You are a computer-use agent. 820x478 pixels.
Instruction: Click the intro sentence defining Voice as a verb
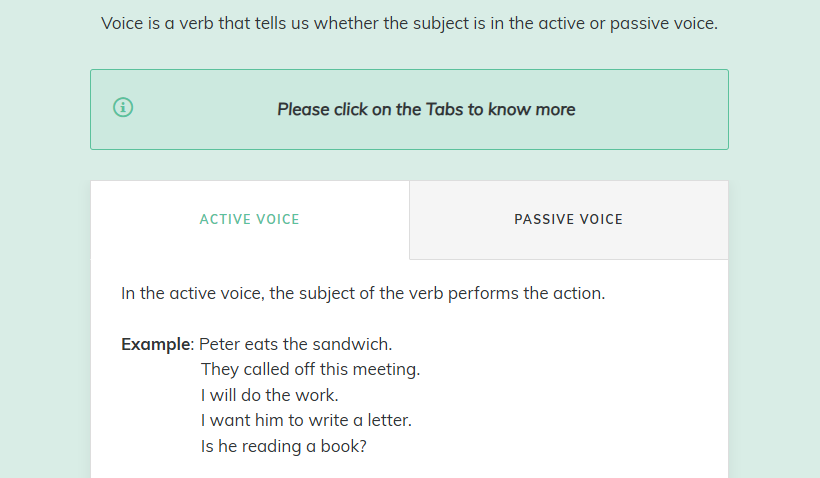click(409, 23)
